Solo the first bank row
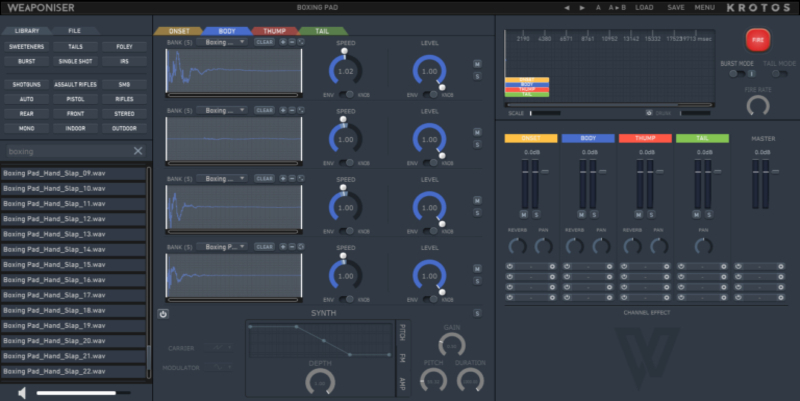 click(x=477, y=77)
